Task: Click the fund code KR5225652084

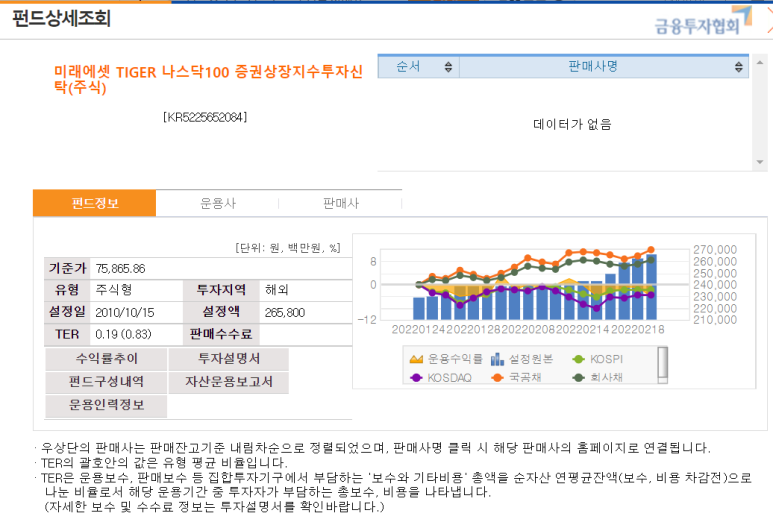Action: (205, 117)
